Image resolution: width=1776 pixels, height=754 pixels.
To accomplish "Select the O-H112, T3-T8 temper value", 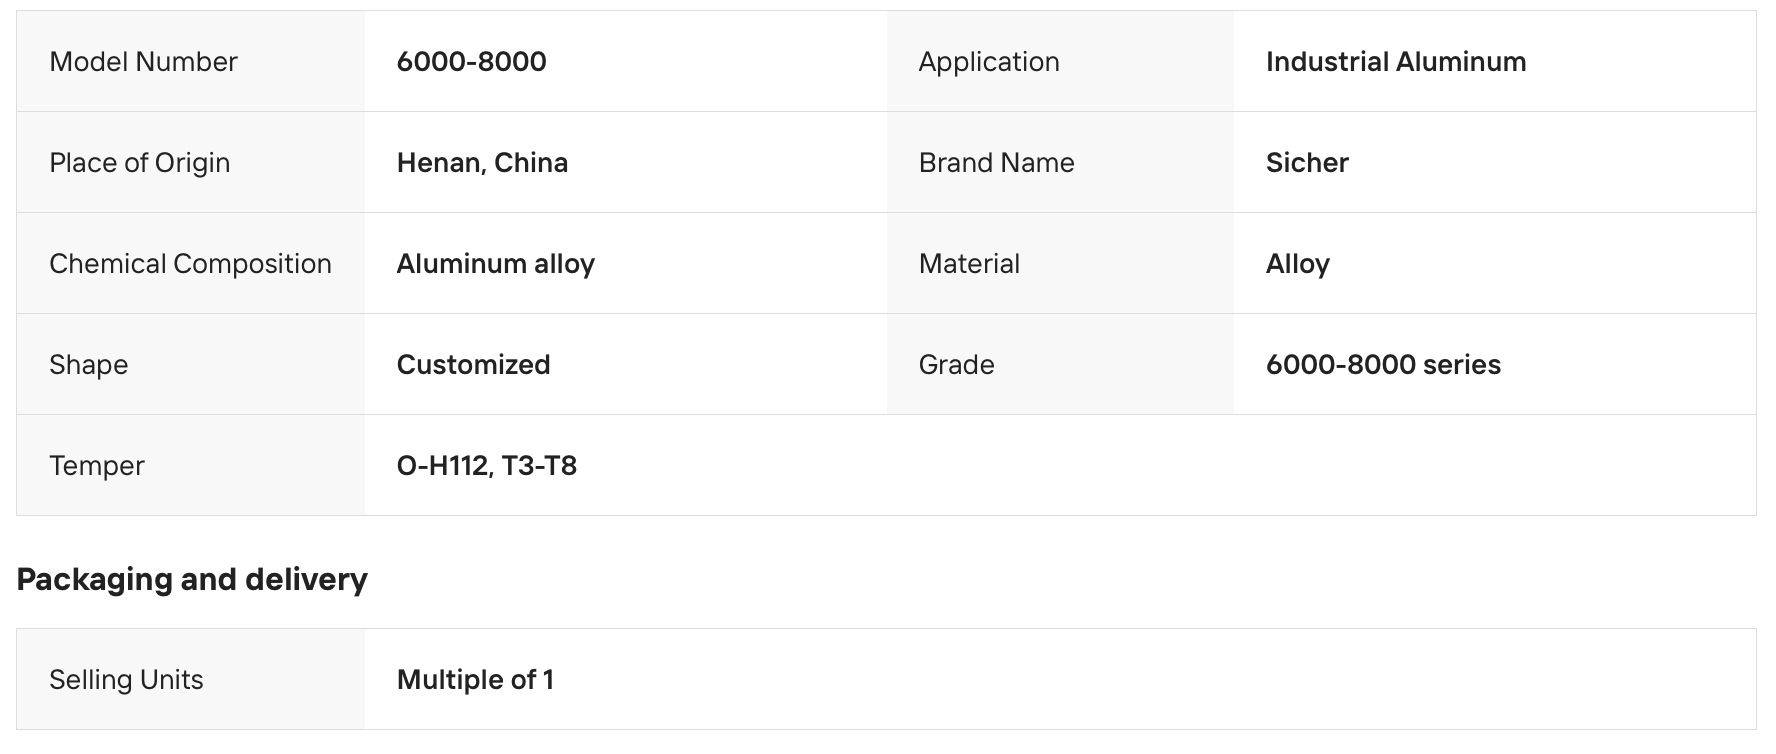I will tap(487, 466).
